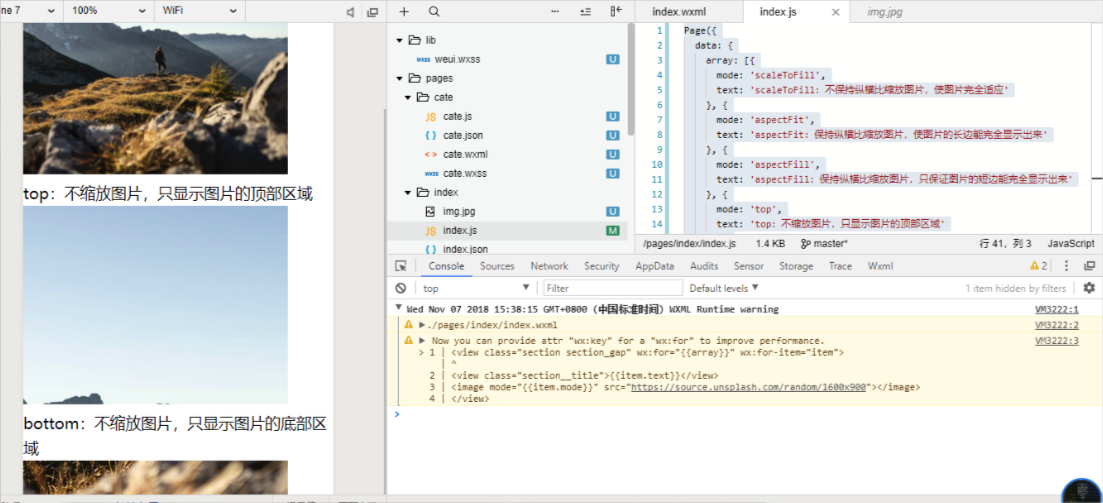The image size is (1103, 503).
Task: Open the source.unsplash.com URL link in console
Action: pos(748,387)
